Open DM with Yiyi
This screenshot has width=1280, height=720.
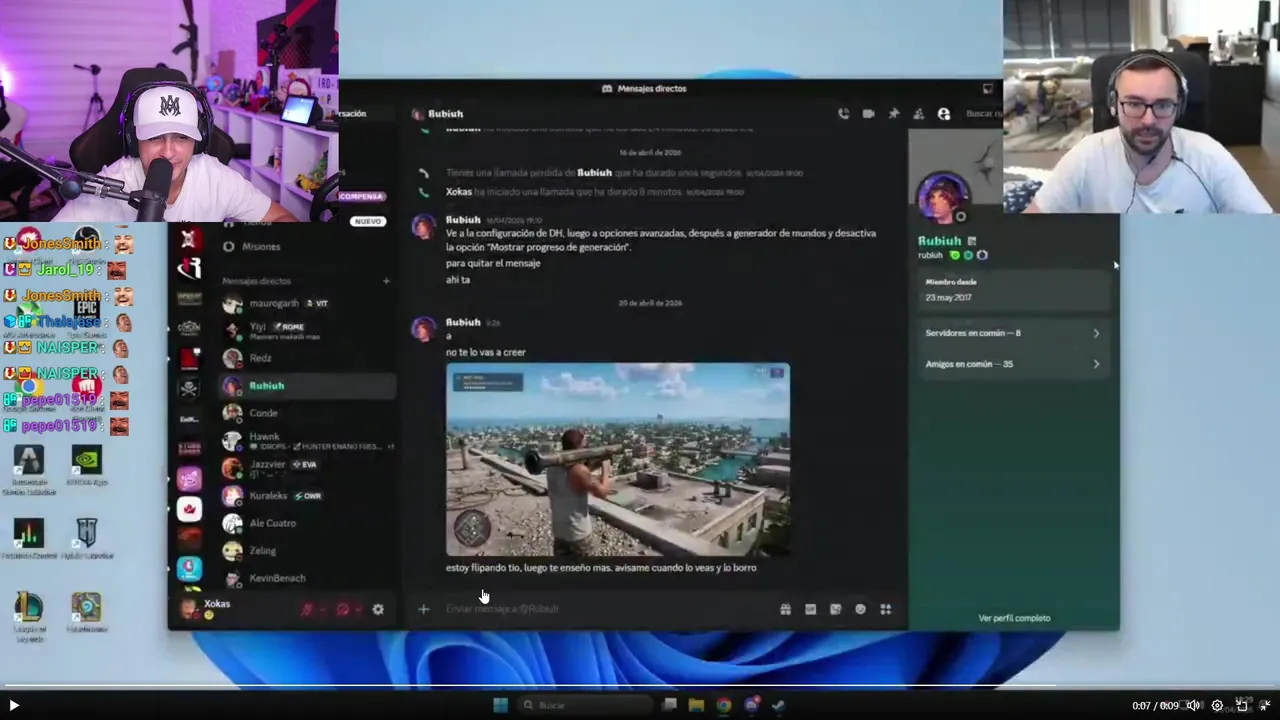[x=308, y=330]
